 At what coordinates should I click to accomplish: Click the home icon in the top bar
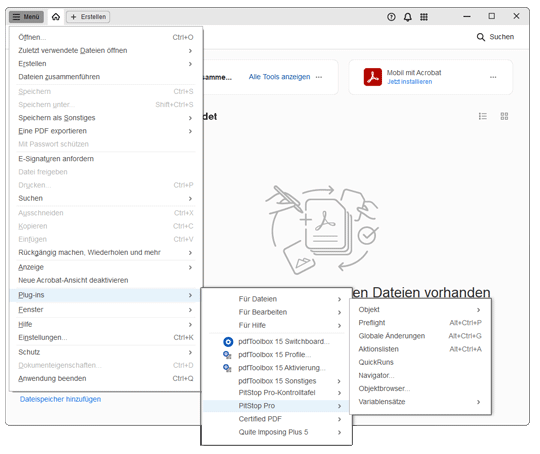pos(56,17)
